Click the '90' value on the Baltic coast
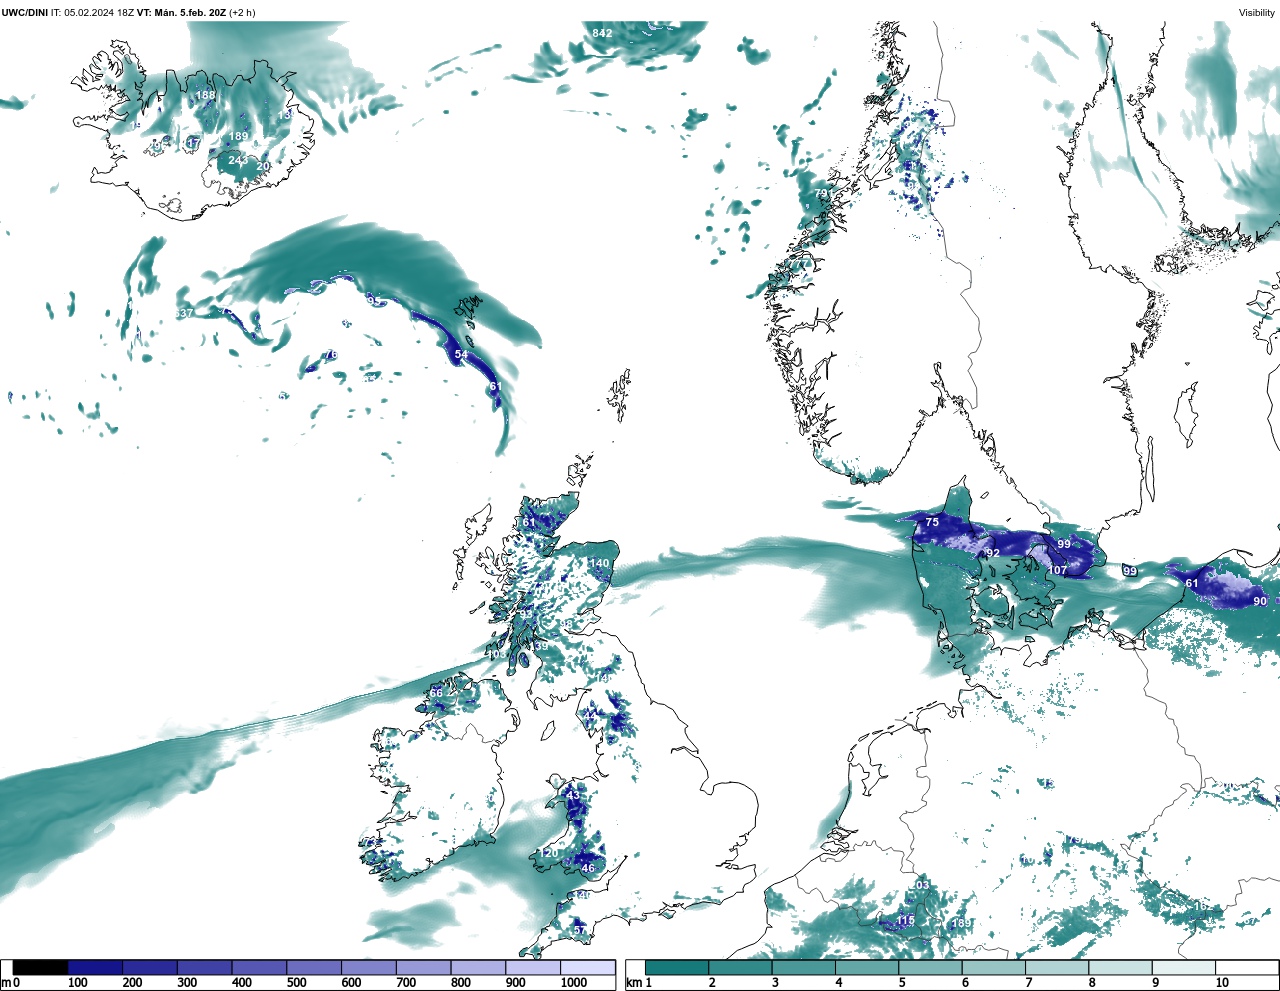Screen dimensions: 1280x991 (x=1260, y=601)
